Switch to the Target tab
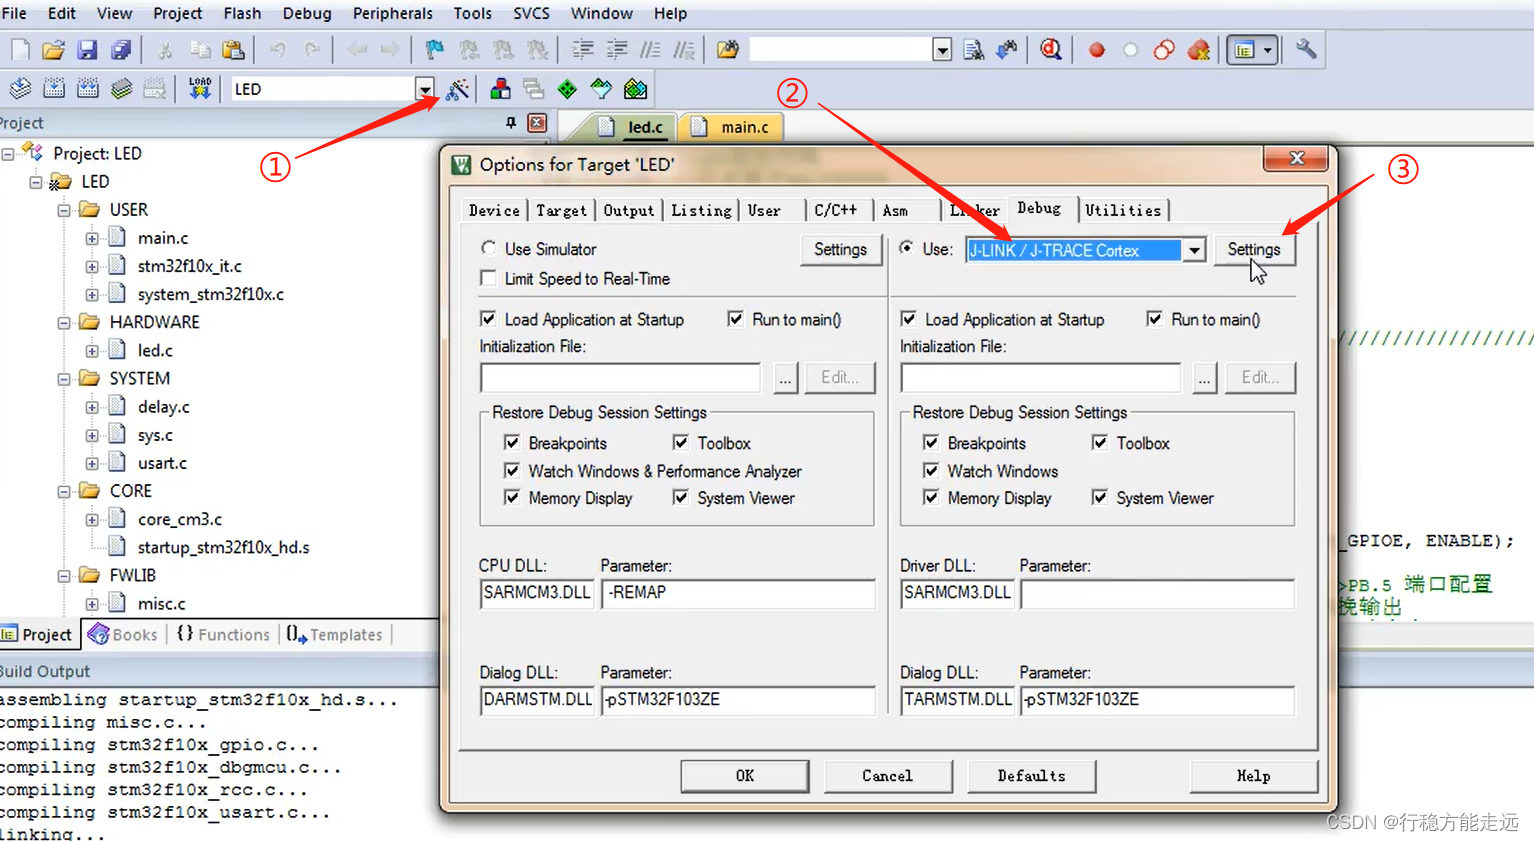 [561, 210]
